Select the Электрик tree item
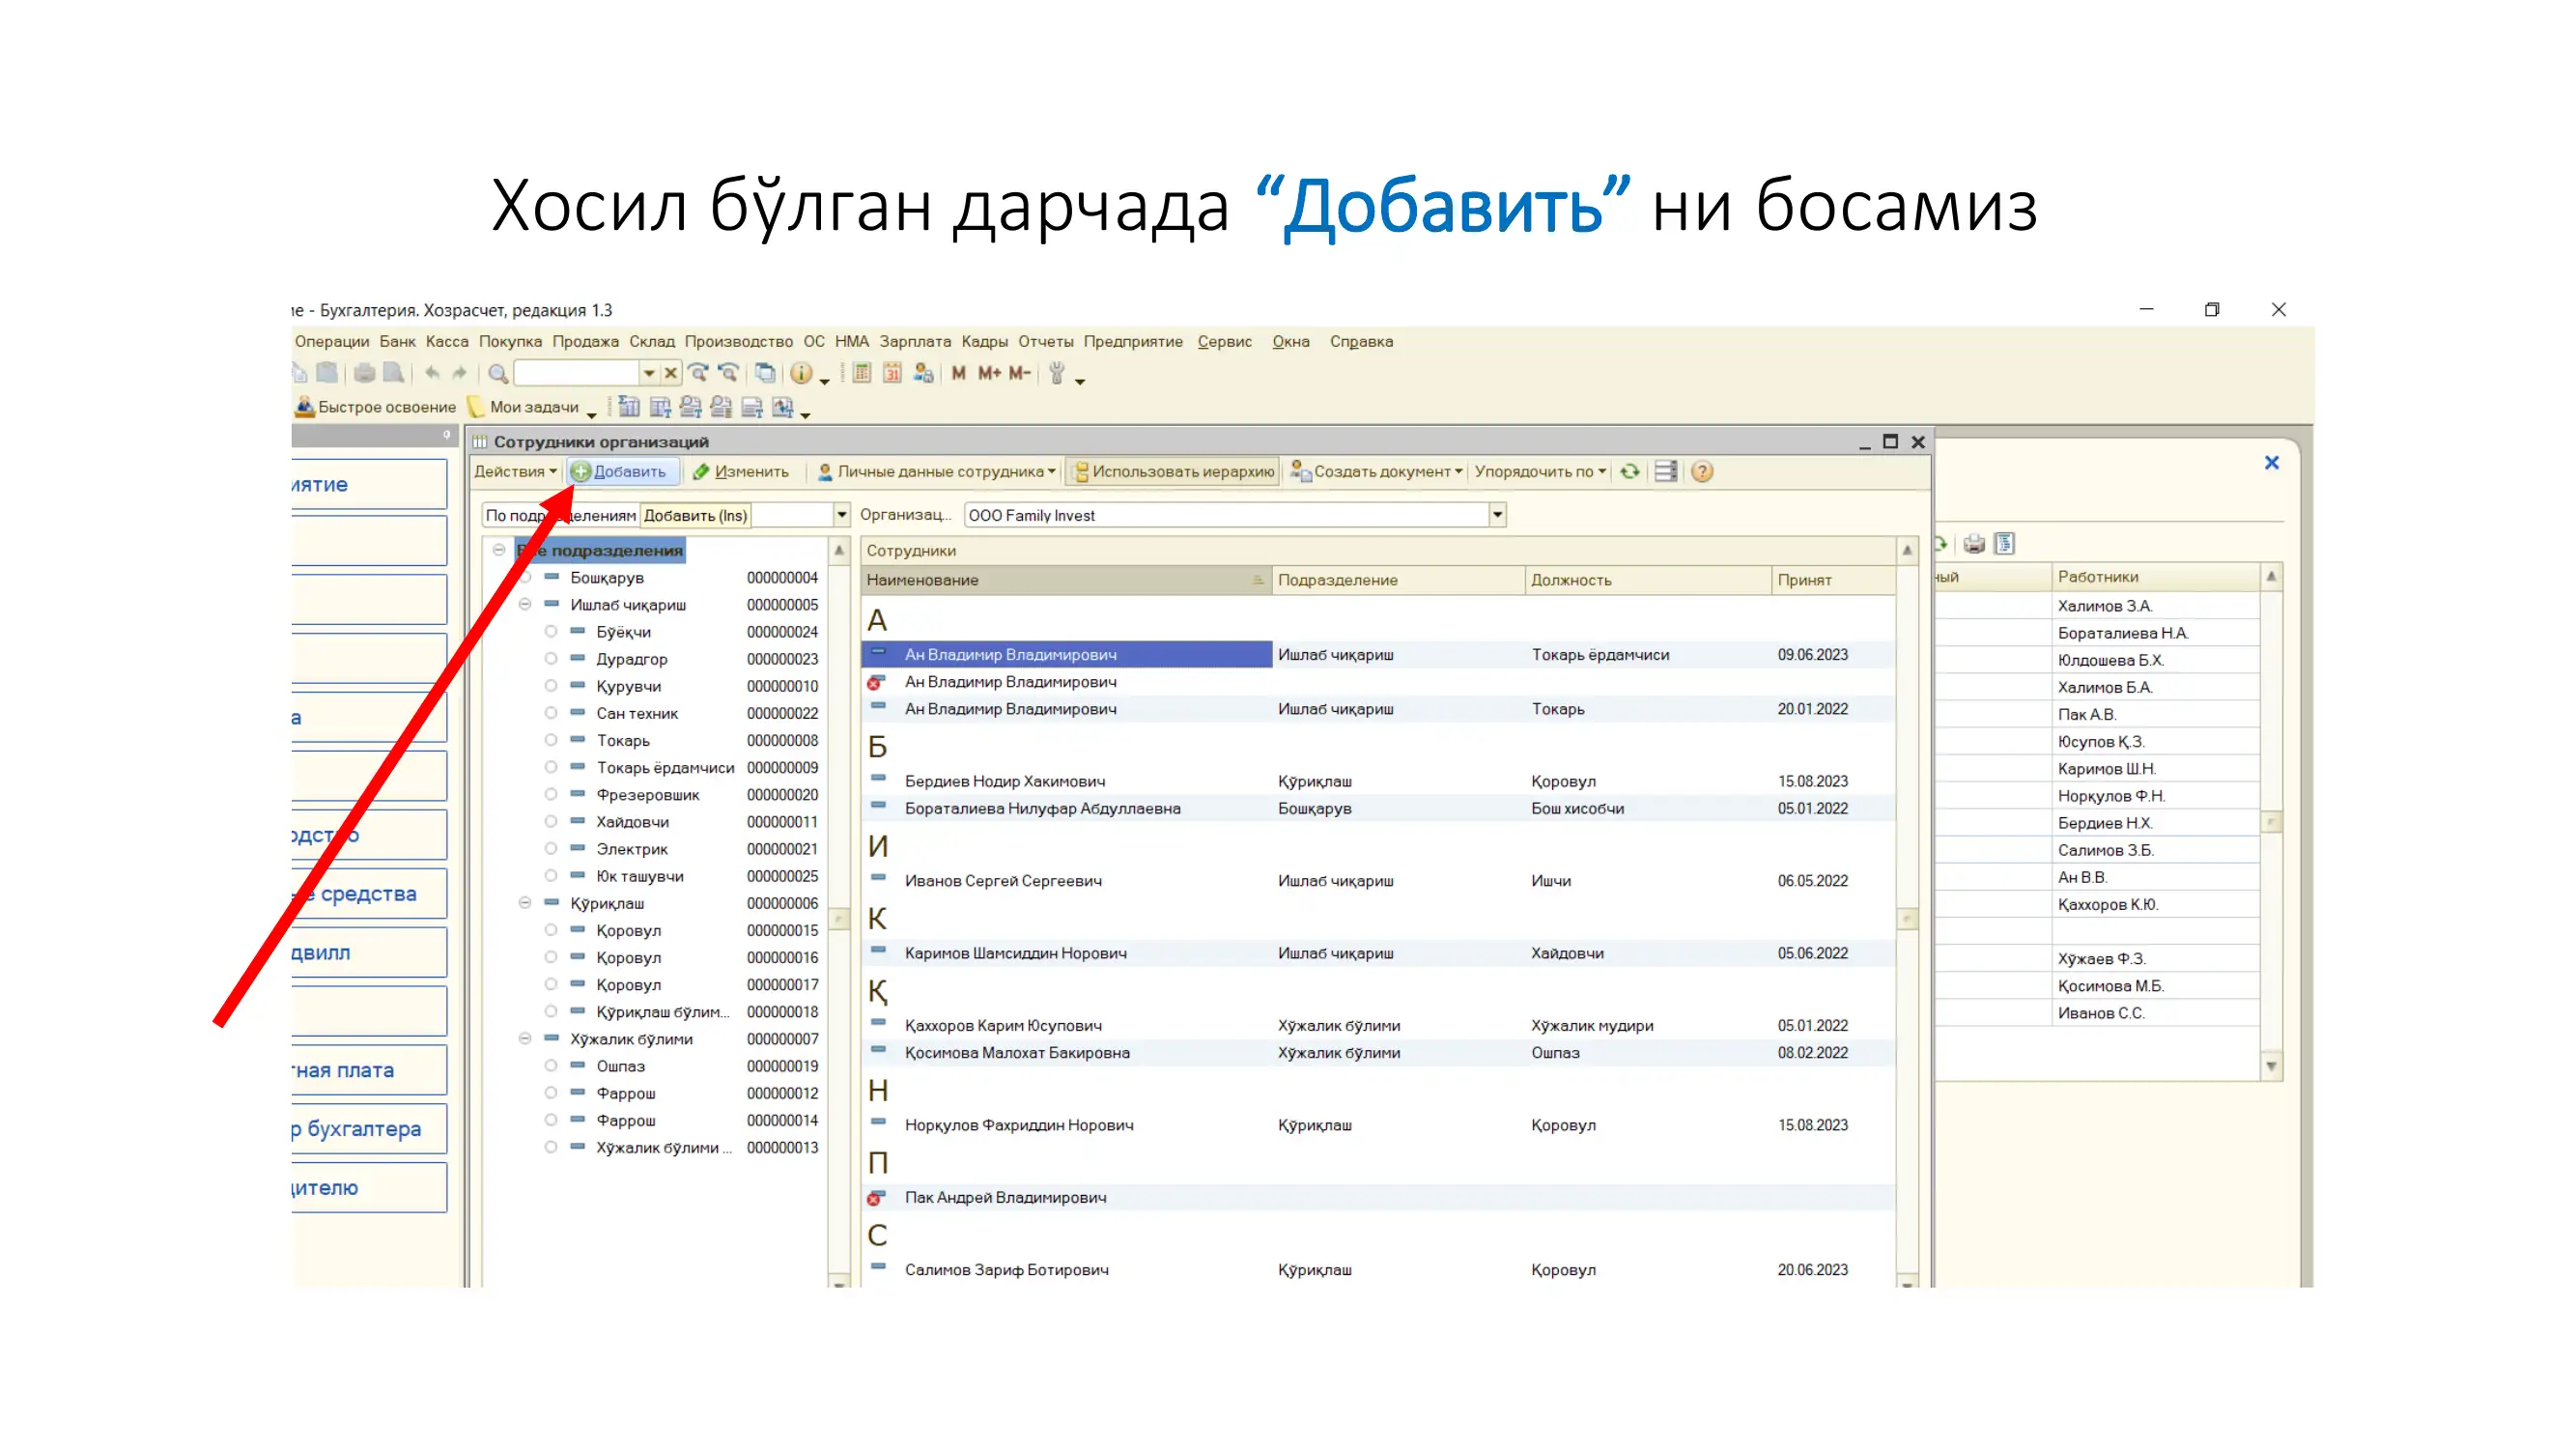Image resolution: width=2576 pixels, height=1449 pixels. click(x=632, y=849)
